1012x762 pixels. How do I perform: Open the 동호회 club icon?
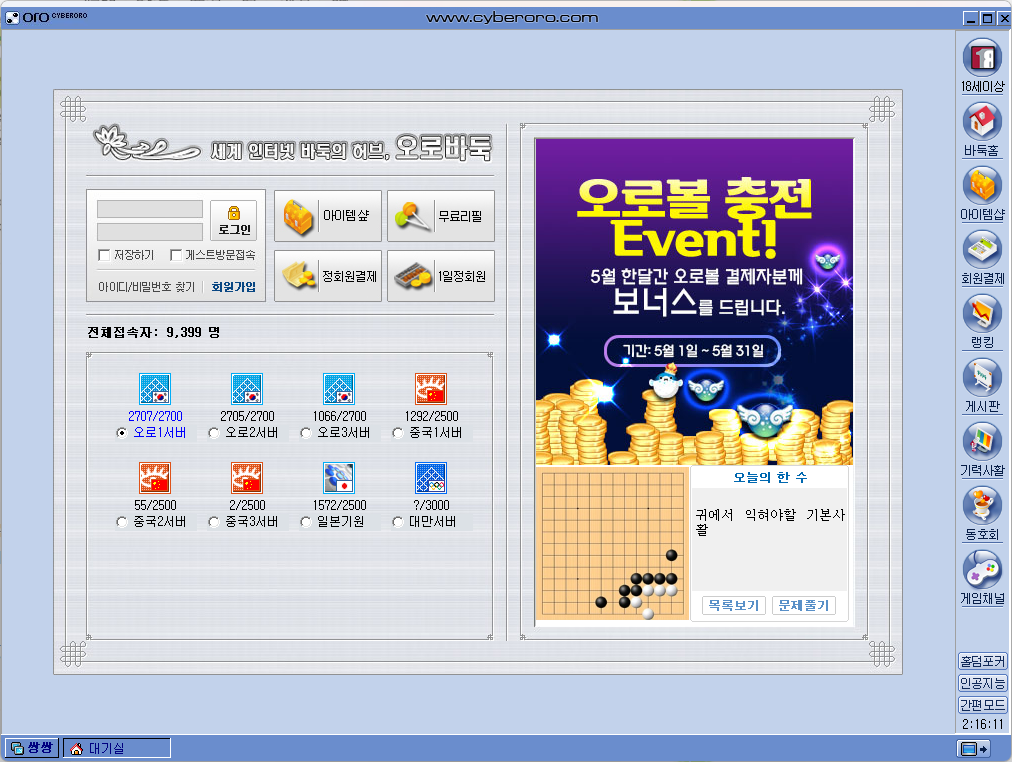982,505
